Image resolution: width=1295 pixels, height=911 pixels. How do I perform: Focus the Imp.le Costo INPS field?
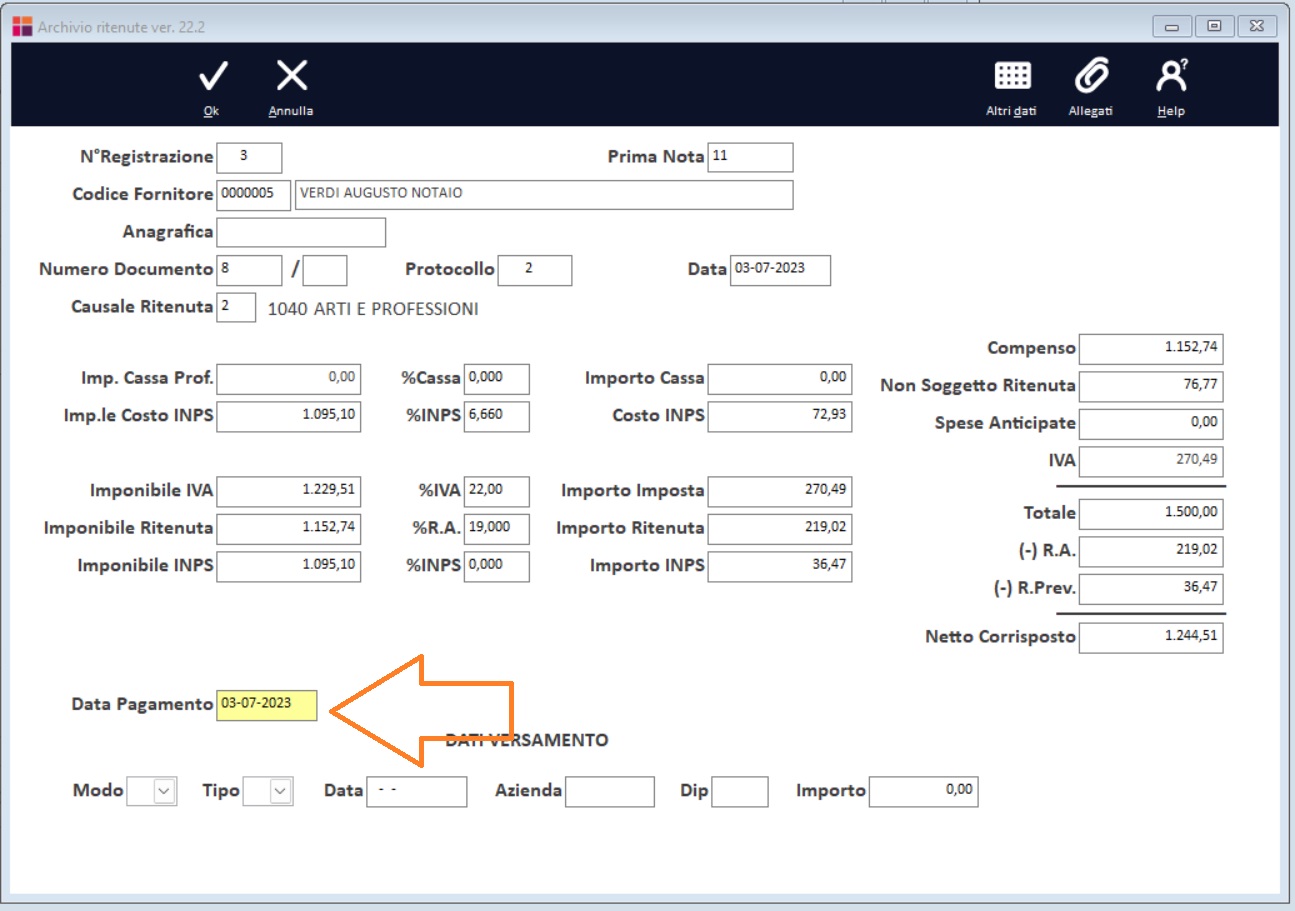288,416
